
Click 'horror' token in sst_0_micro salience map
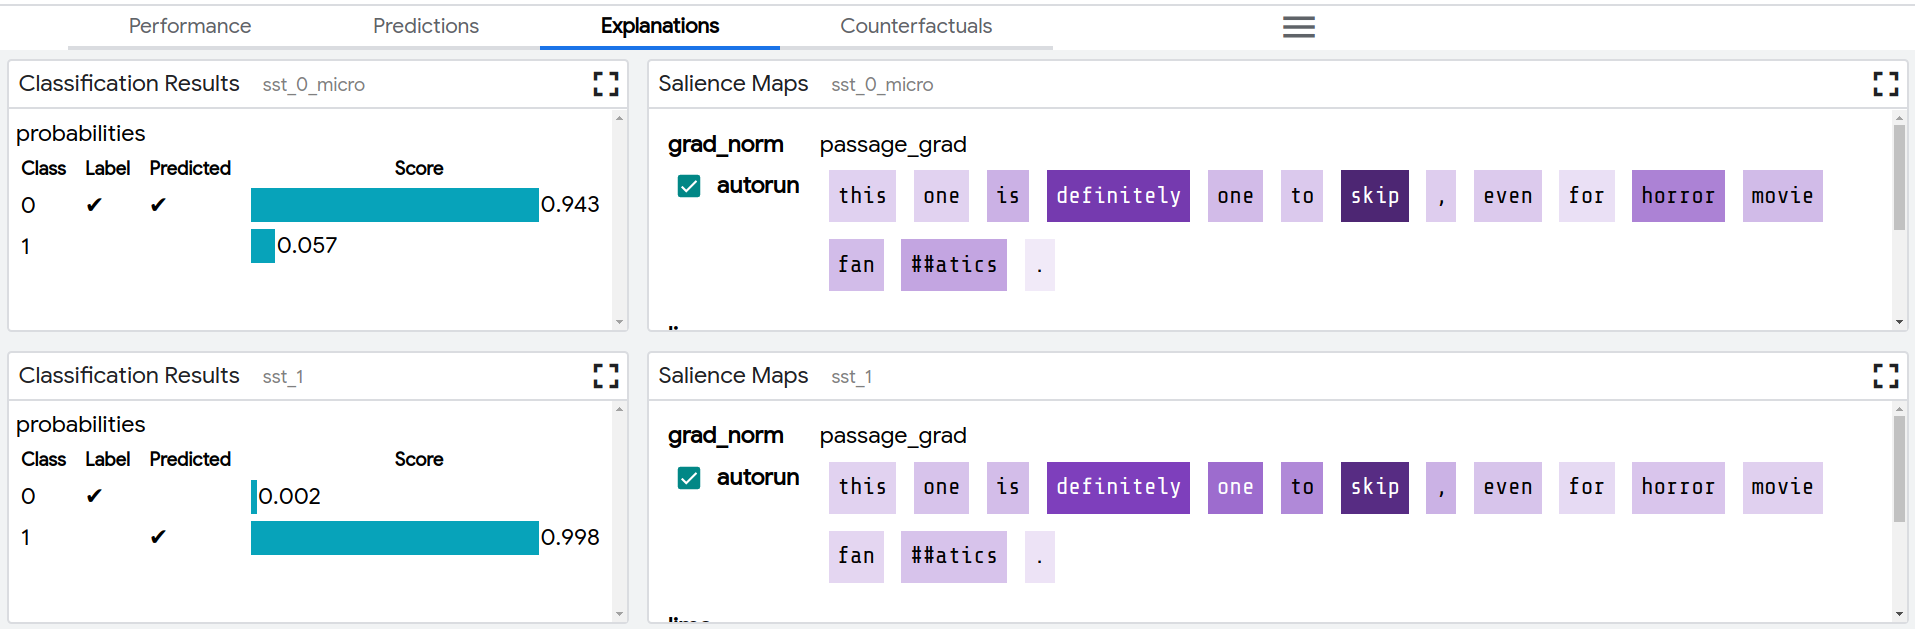pos(1677,196)
